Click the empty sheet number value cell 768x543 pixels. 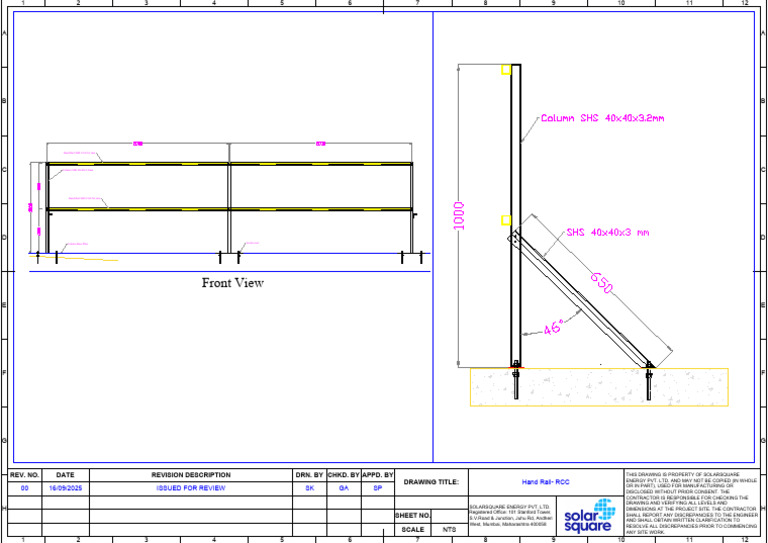450,516
